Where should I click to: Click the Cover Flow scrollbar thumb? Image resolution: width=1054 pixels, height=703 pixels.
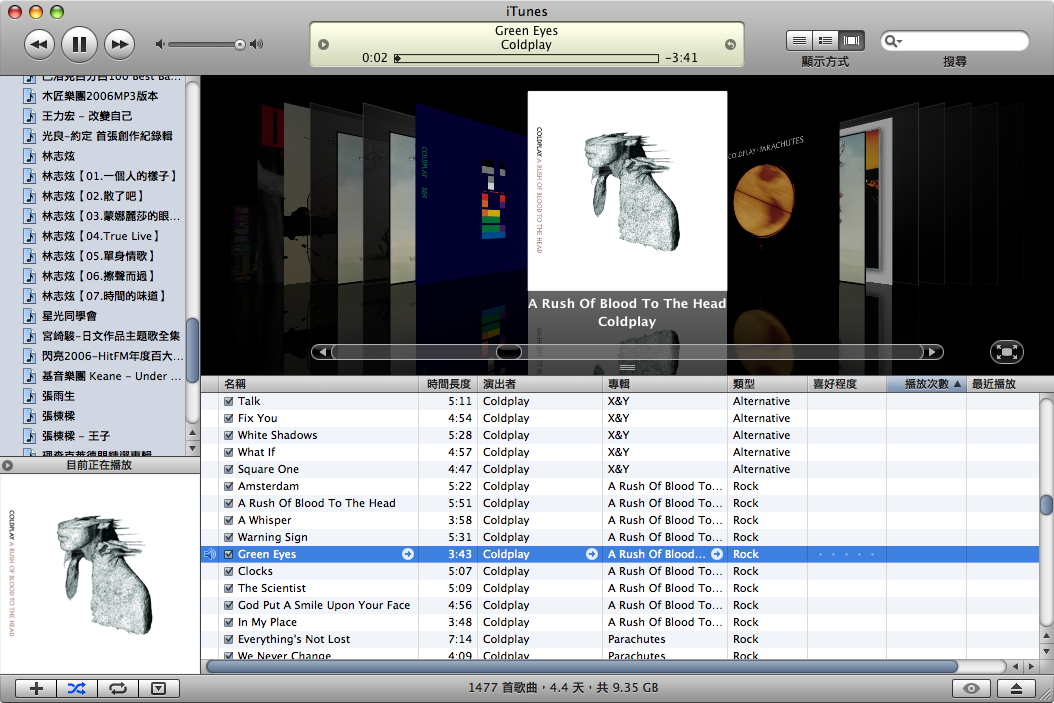tap(509, 352)
